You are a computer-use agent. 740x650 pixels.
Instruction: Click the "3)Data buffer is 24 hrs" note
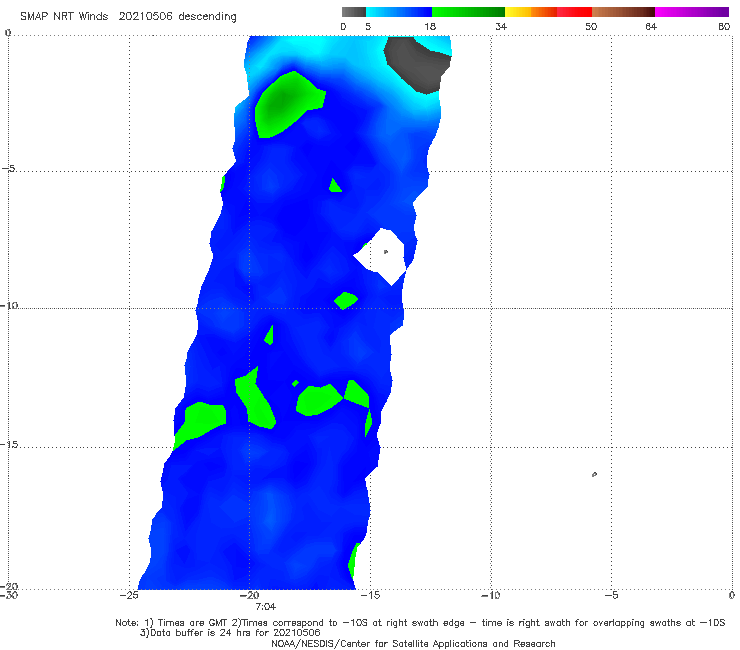click(x=230, y=633)
